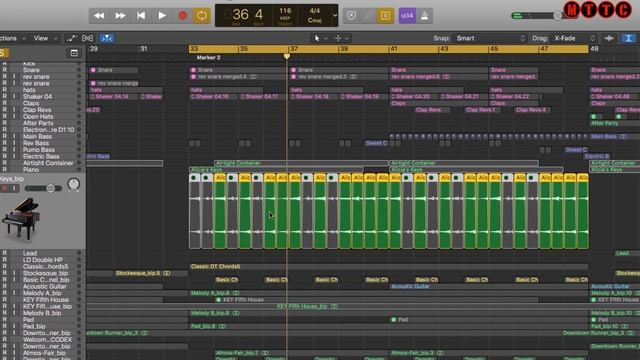Select the Sweet C region on Rev Bass

pyautogui.click(x=376, y=143)
